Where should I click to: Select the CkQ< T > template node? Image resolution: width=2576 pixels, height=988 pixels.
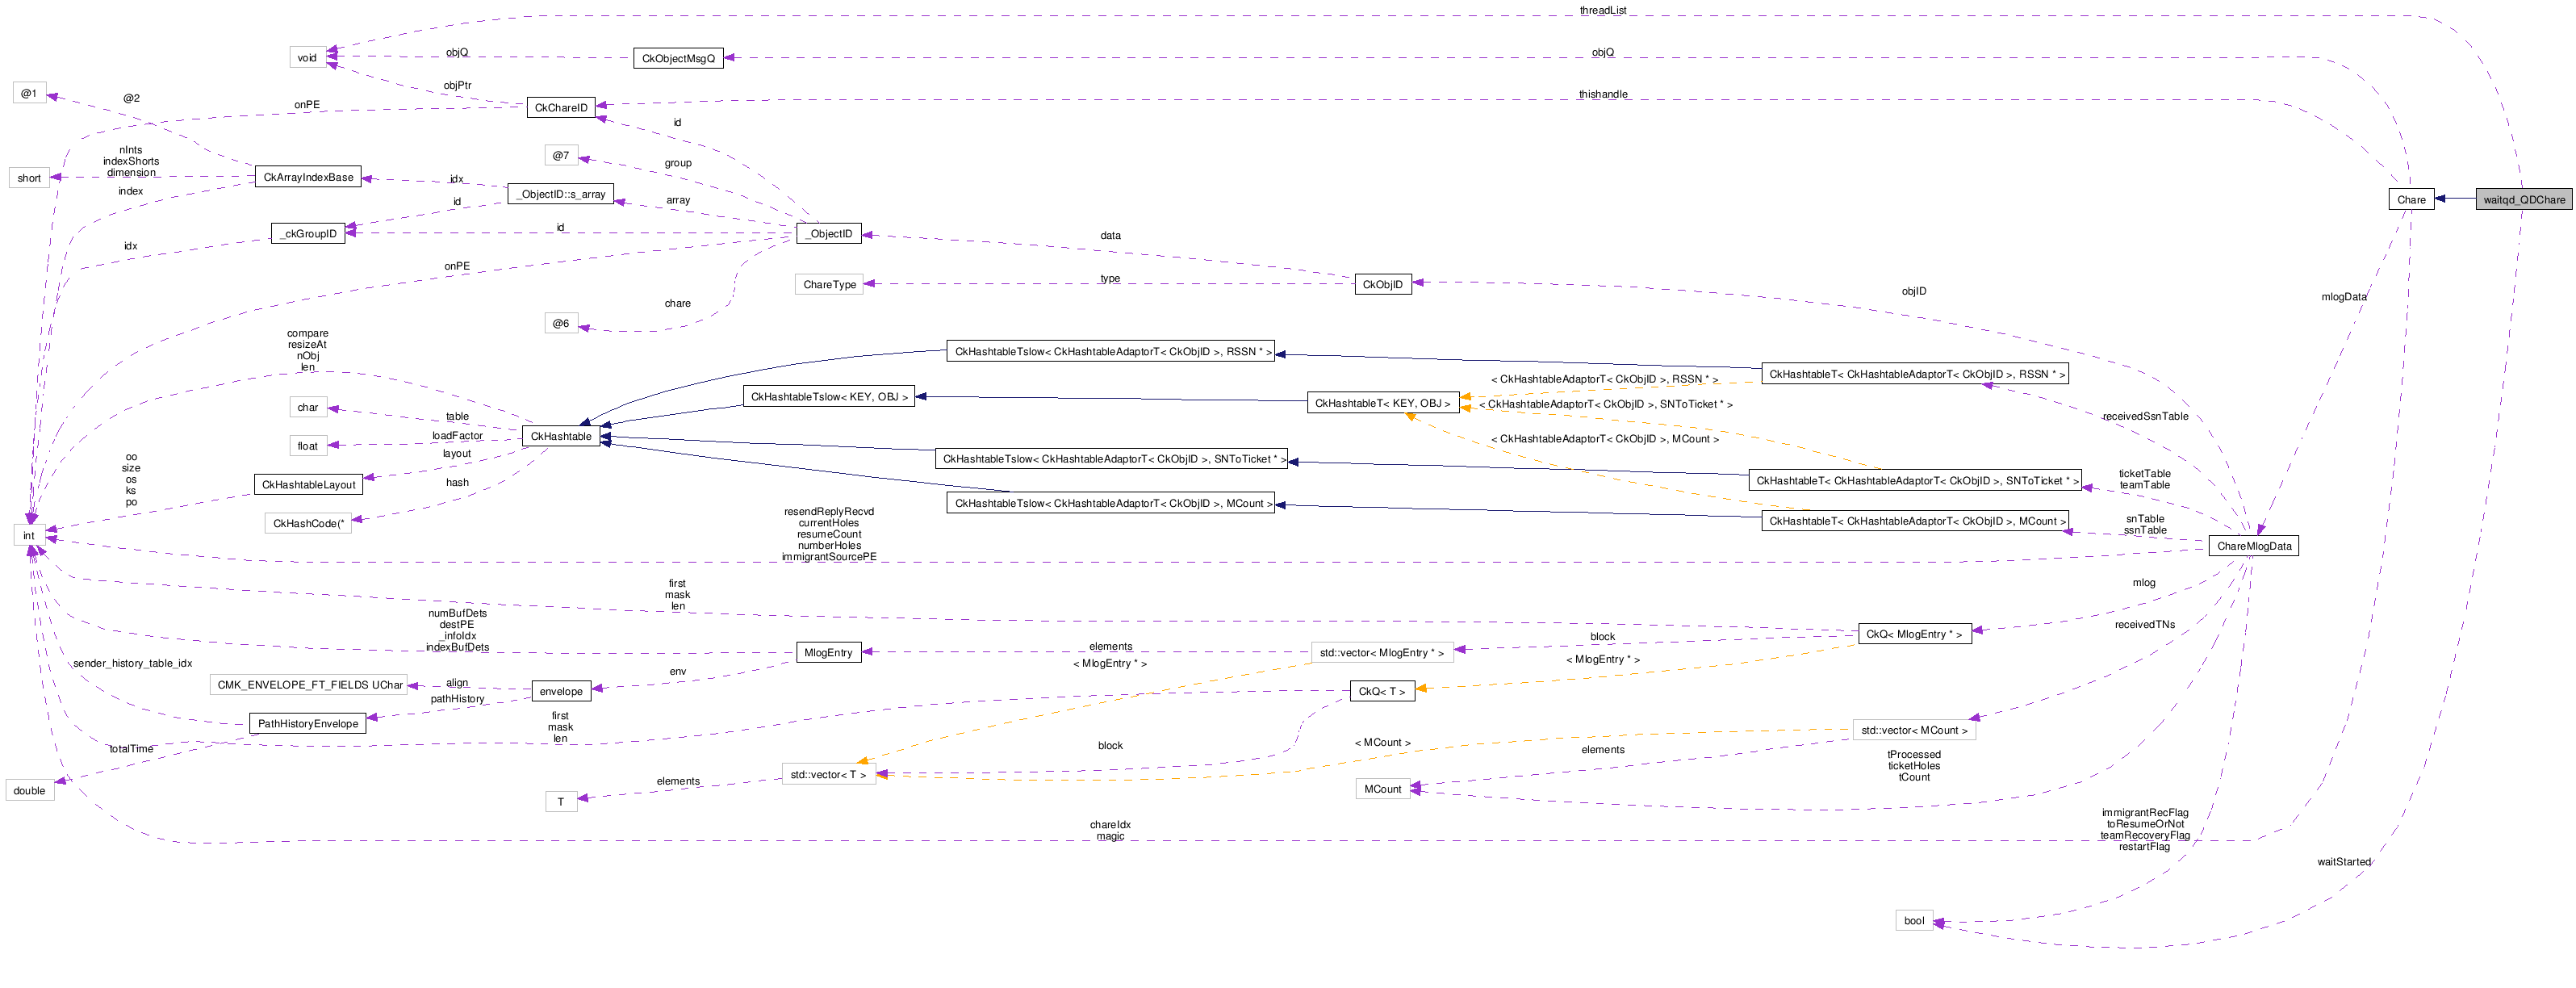click(x=1382, y=691)
